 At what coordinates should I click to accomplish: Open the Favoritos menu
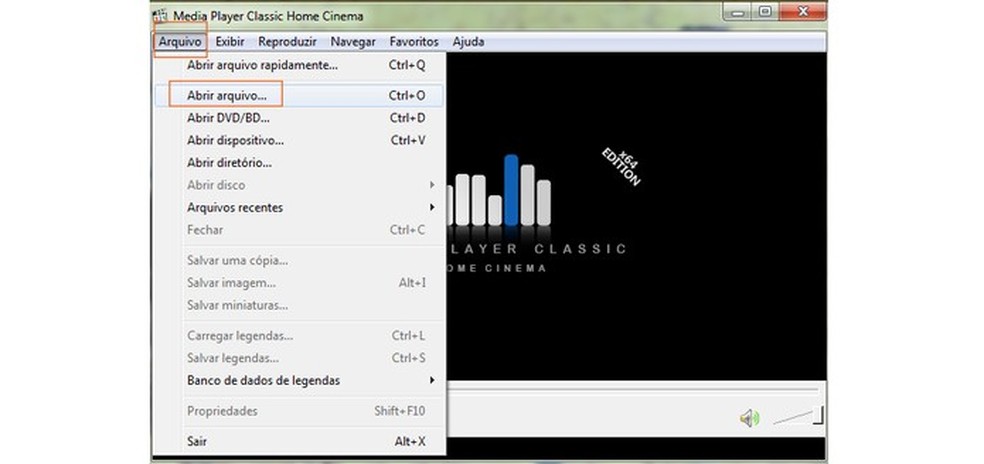tap(414, 42)
